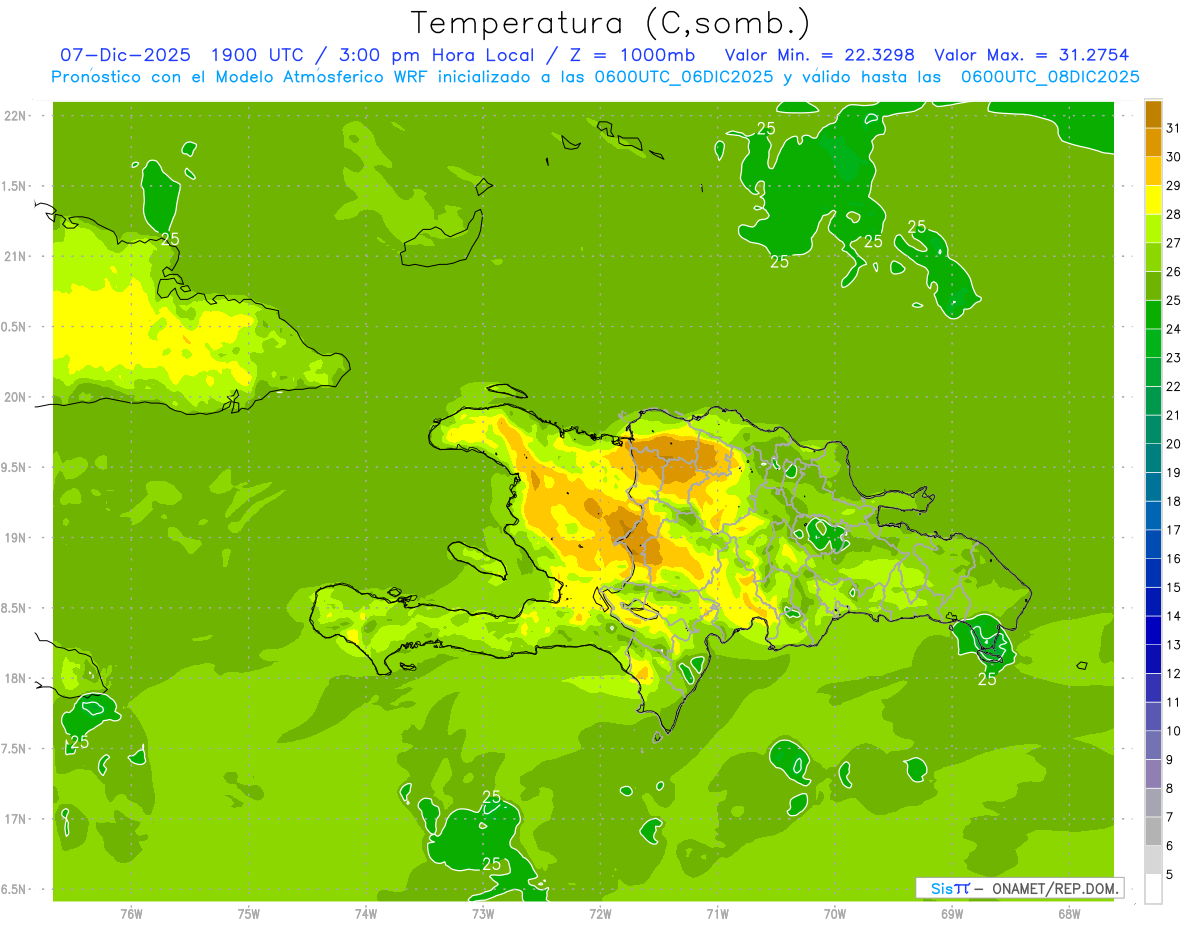Click the "76W" longitude label
Screen dimensions: 1200x927
[x=131, y=913]
